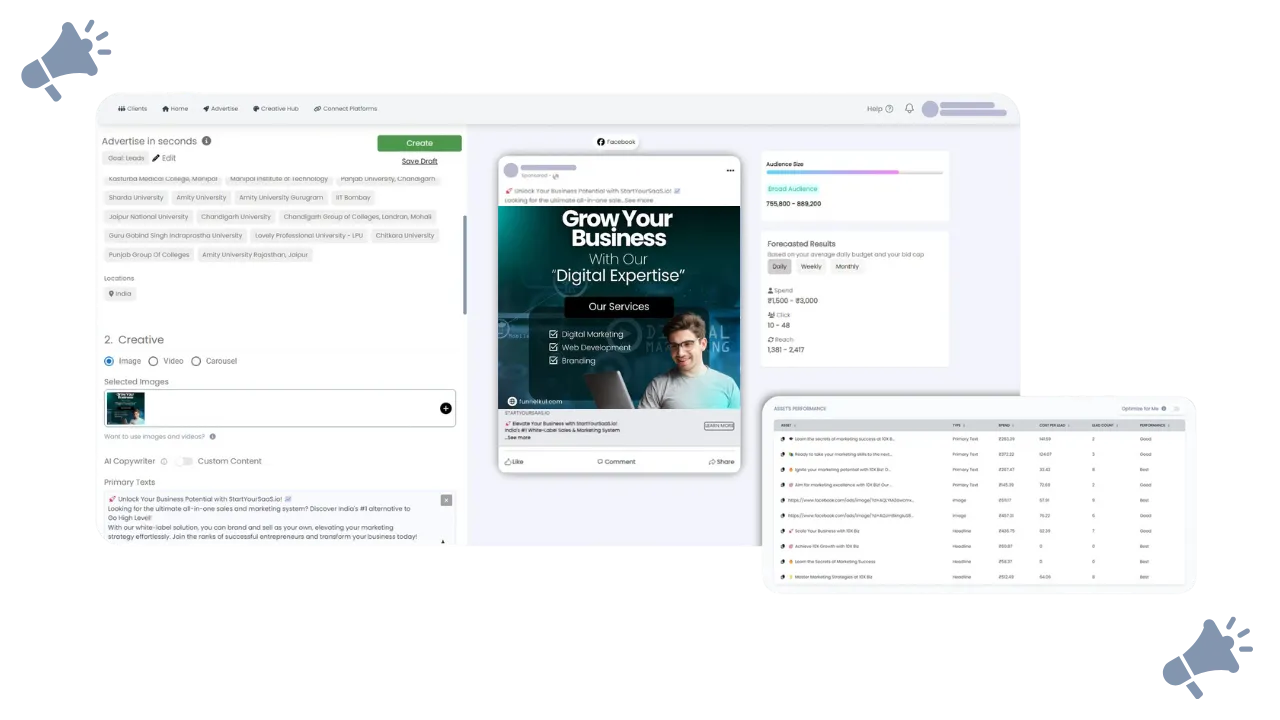Image resolution: width=1280 pixels, height=720 pixels.
Task: Enable the Optimize for Me toggle
Action: pos(1175,409)
